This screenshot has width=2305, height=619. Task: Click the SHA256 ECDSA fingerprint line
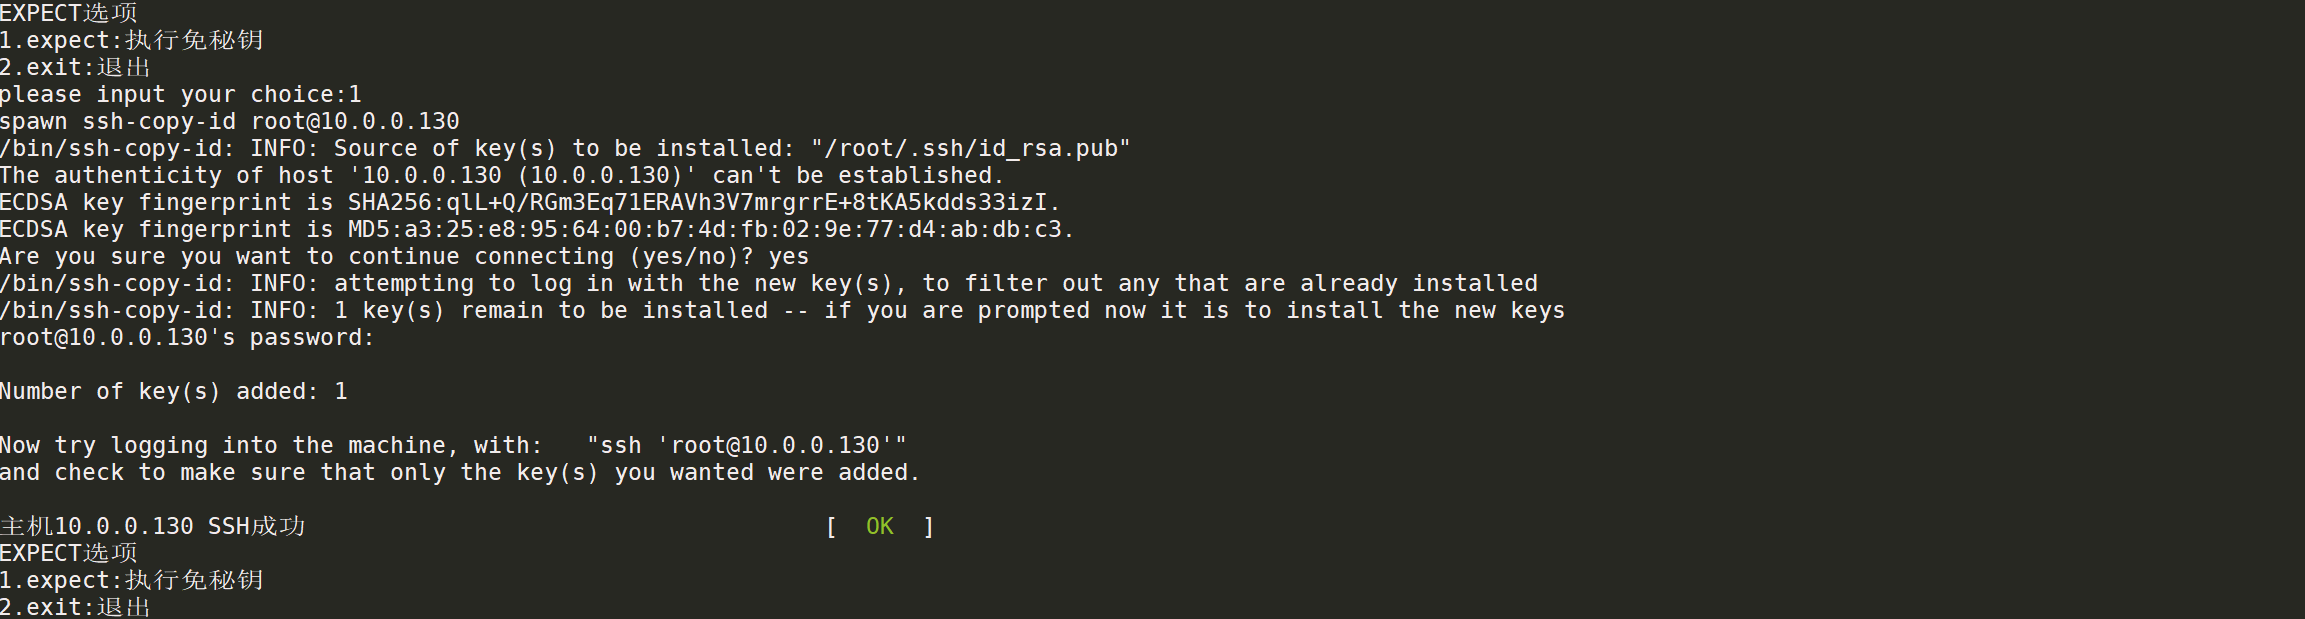[529, 202]
